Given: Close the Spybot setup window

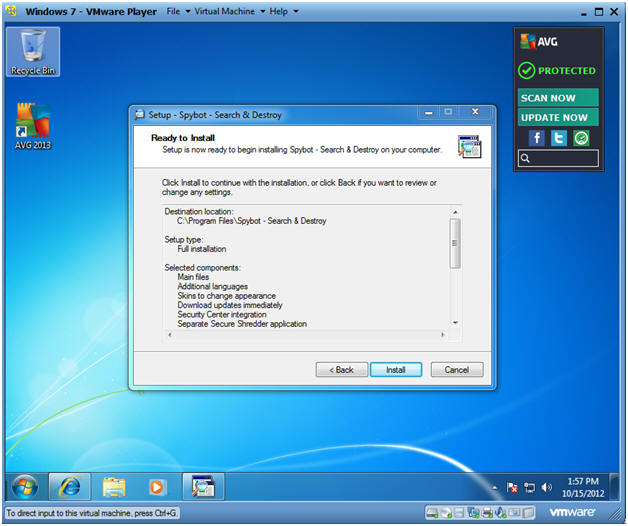Looking at the screenshot, I should (475, 112).
